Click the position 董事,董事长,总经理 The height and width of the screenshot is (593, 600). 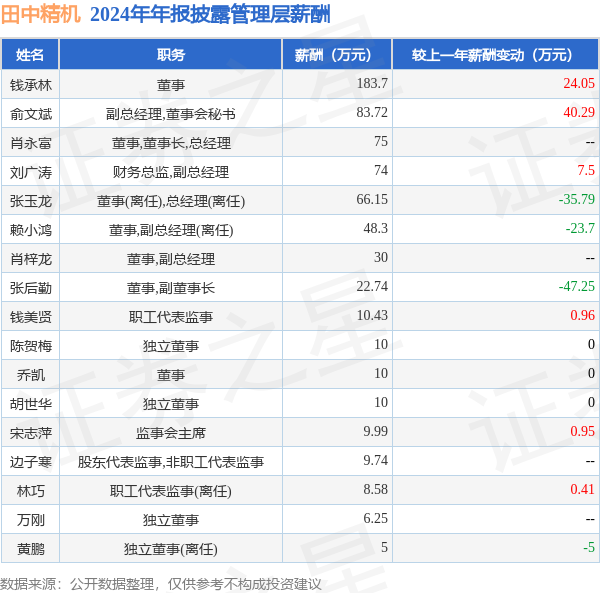point(171,143)
